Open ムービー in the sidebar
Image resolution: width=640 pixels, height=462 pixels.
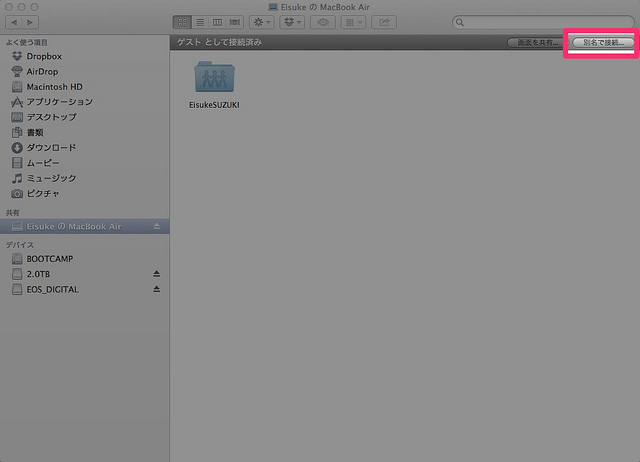85,163
